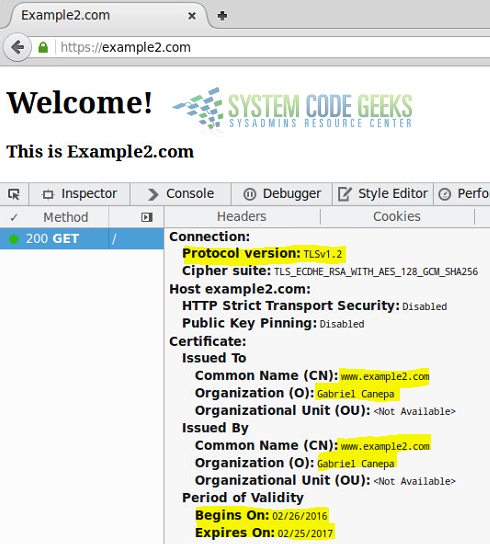The width and height of the screenshot is (490, 544).
Task: Open a new tab with the plus icon
Action: [x=222, y=16]
